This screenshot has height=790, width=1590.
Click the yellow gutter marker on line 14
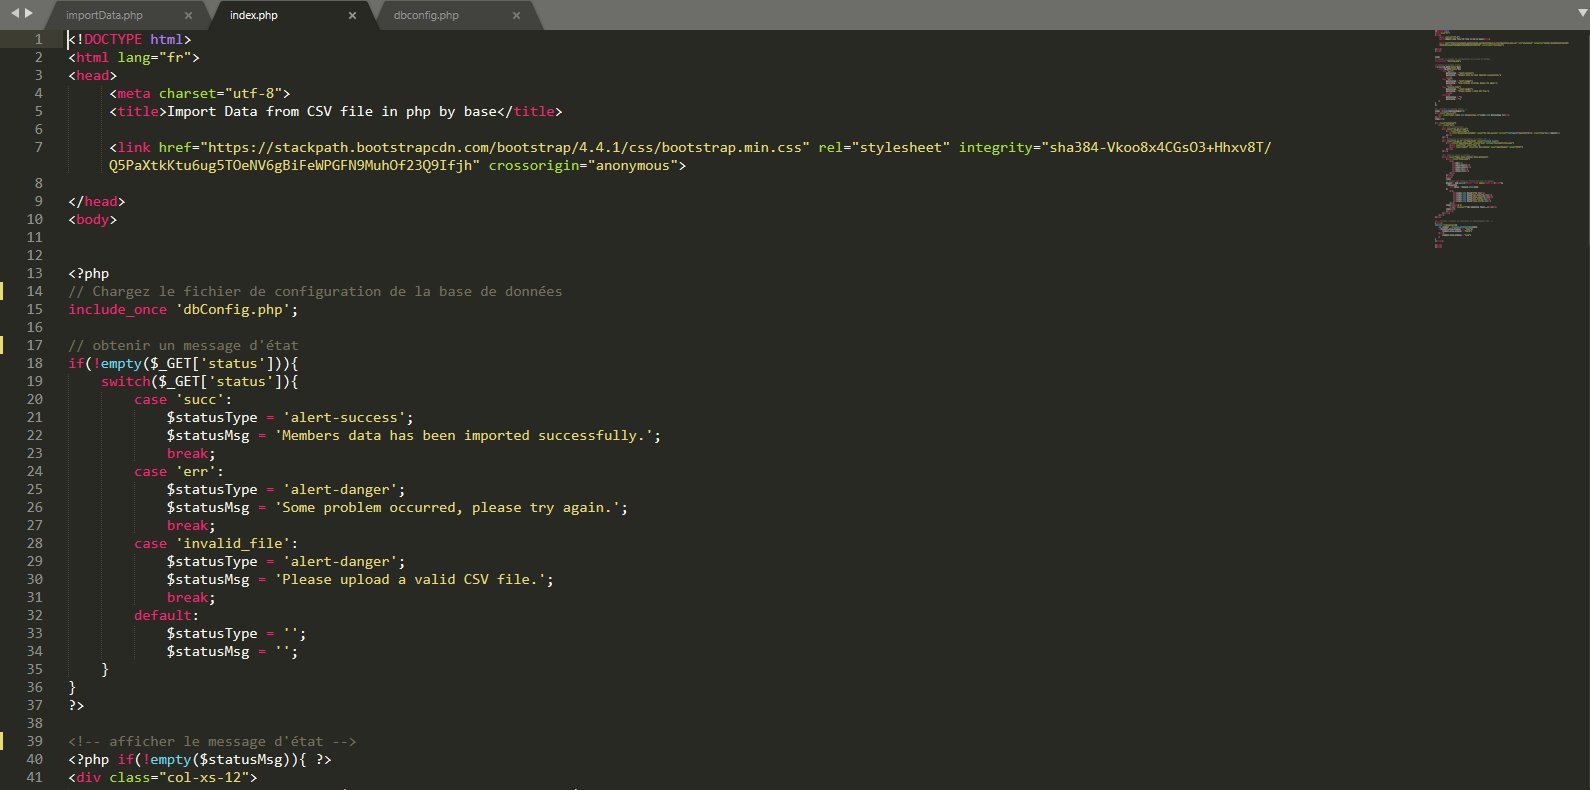[2, 291]
